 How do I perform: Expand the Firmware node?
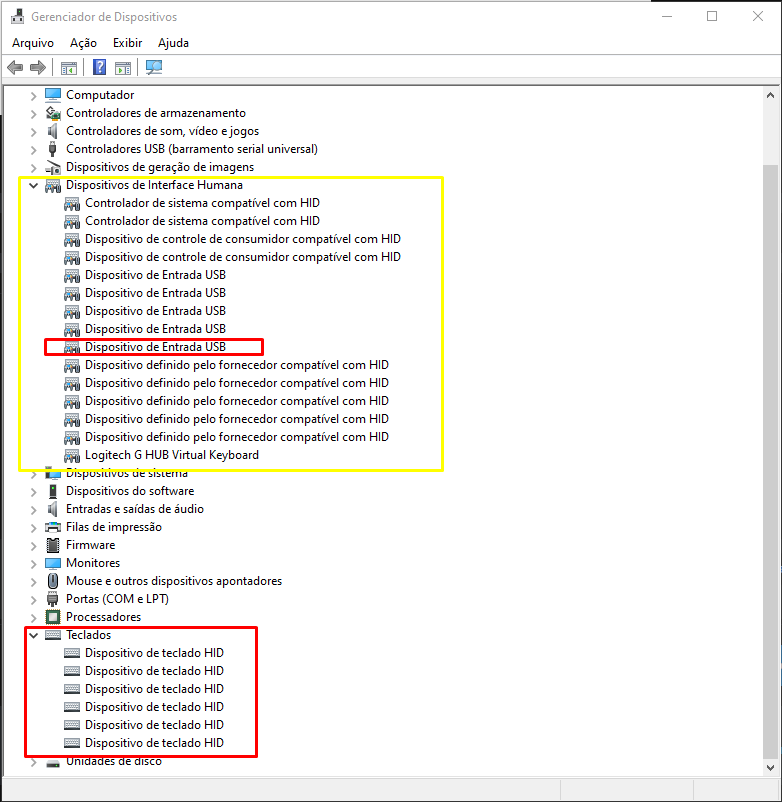pos(33,546)
